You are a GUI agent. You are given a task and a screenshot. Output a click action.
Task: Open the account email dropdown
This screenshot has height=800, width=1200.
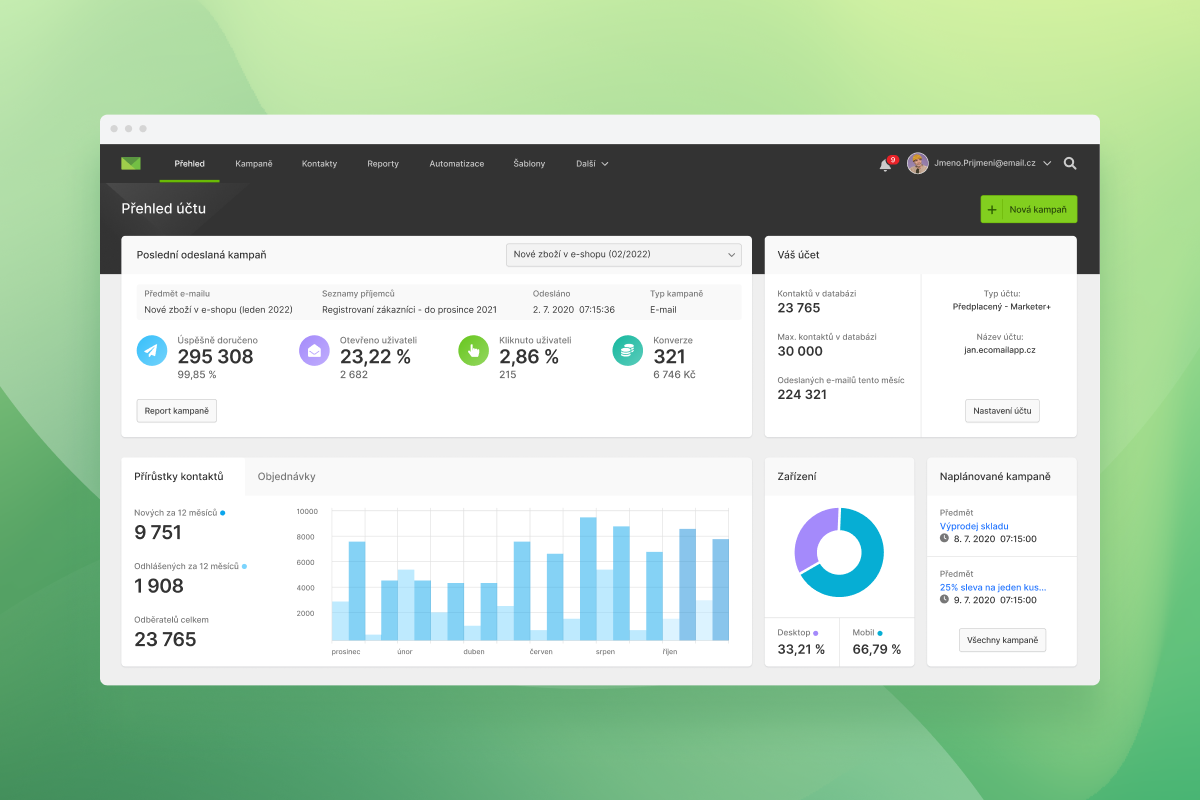993,163
